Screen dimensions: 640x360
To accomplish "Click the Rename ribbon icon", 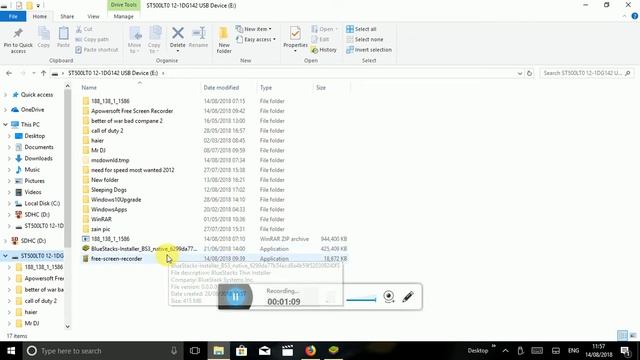I will 198,38.
